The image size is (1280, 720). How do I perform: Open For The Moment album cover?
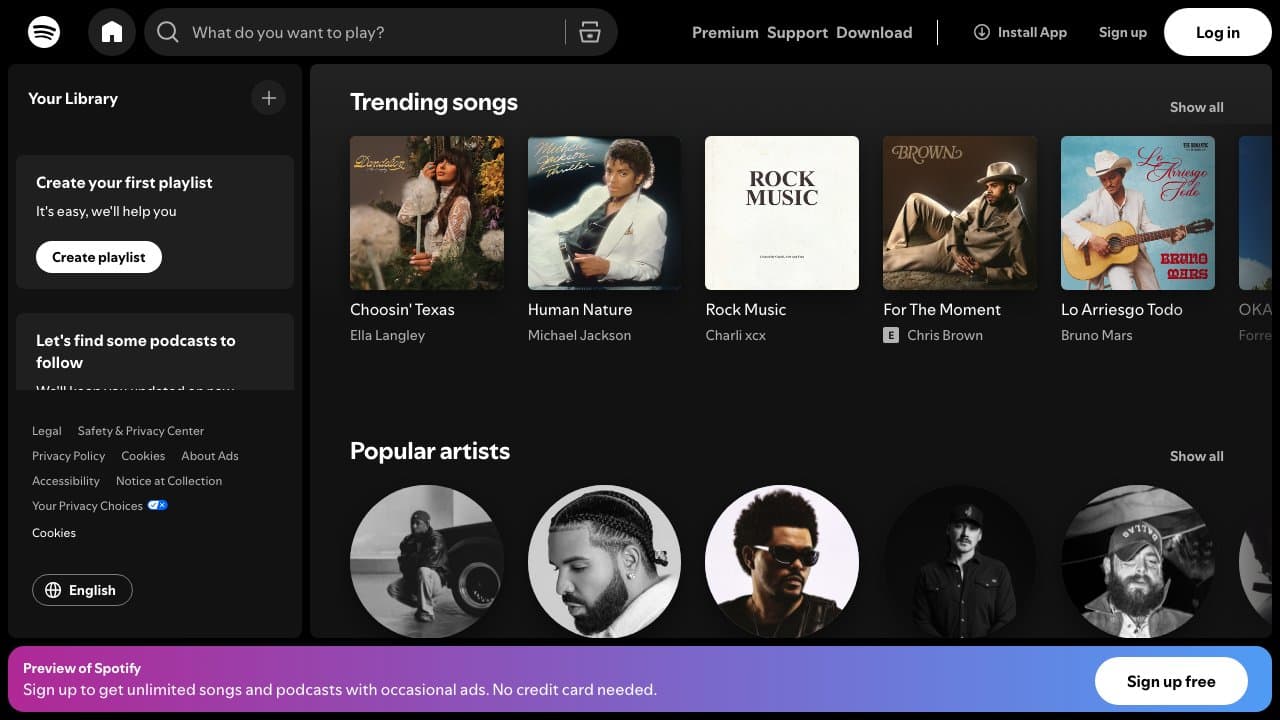coord(960,213)
